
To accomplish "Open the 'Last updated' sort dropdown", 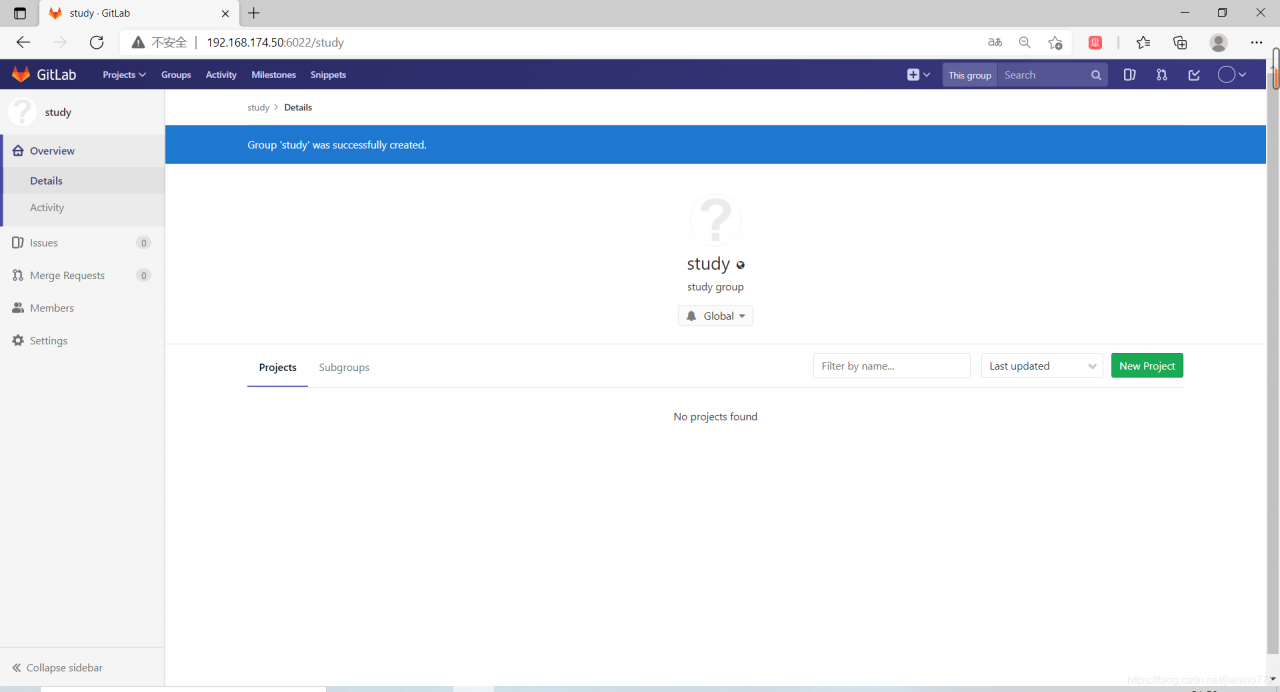I will point(1042,366).
